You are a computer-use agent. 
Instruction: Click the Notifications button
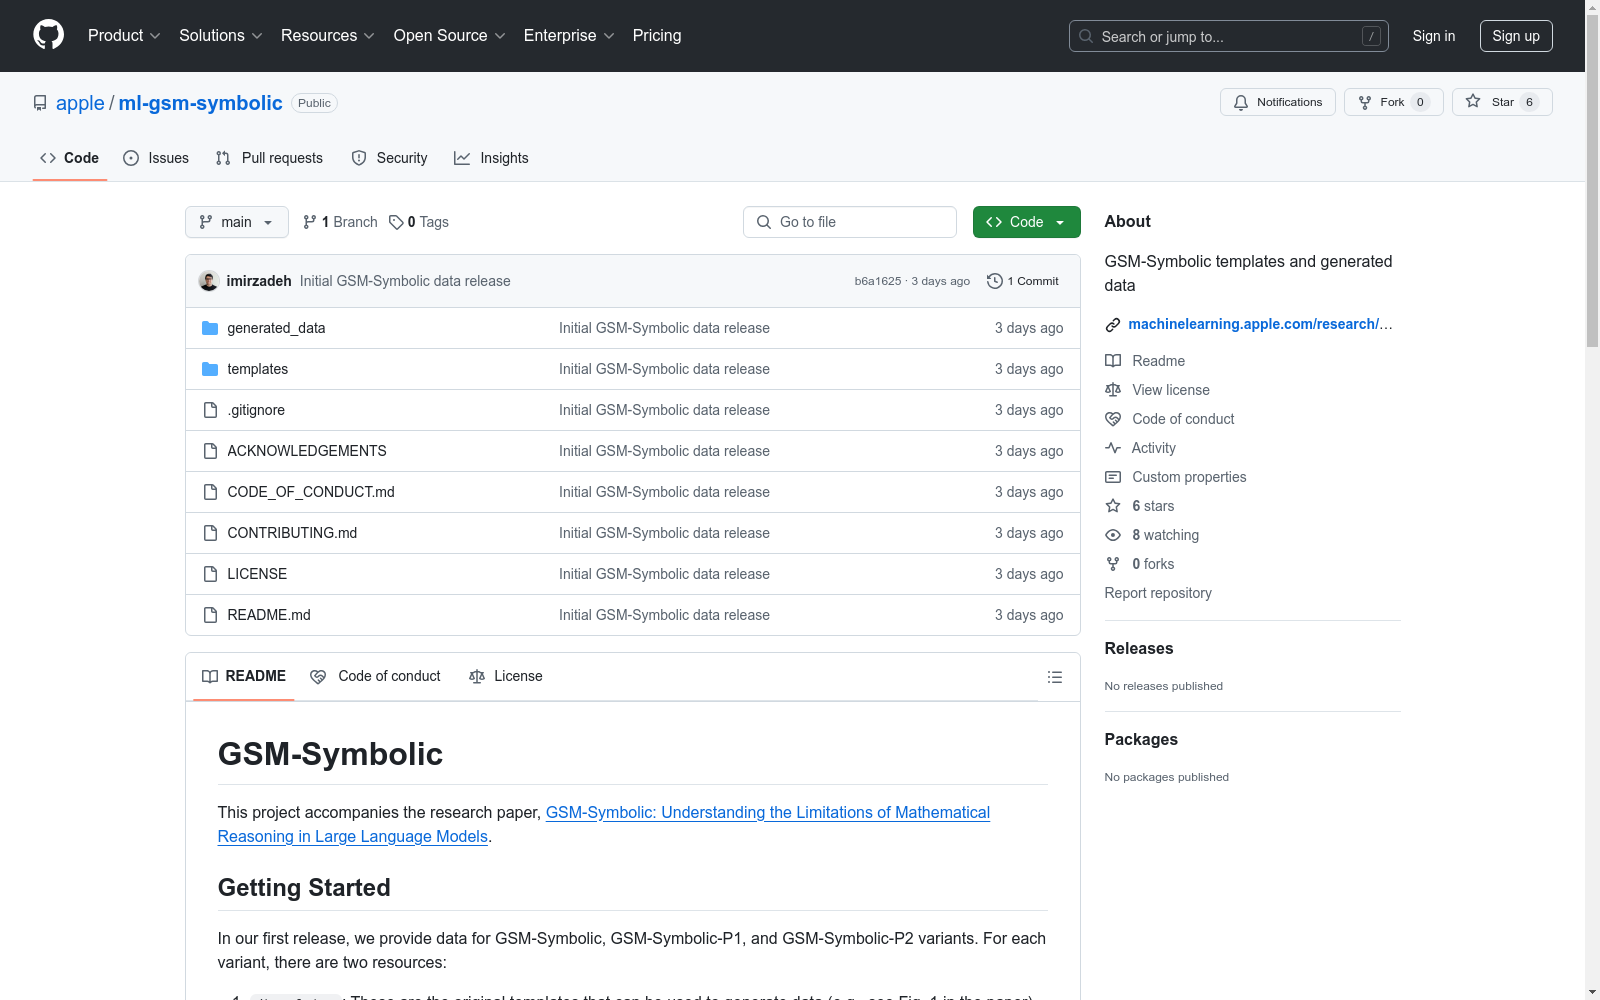point(1278,102)
